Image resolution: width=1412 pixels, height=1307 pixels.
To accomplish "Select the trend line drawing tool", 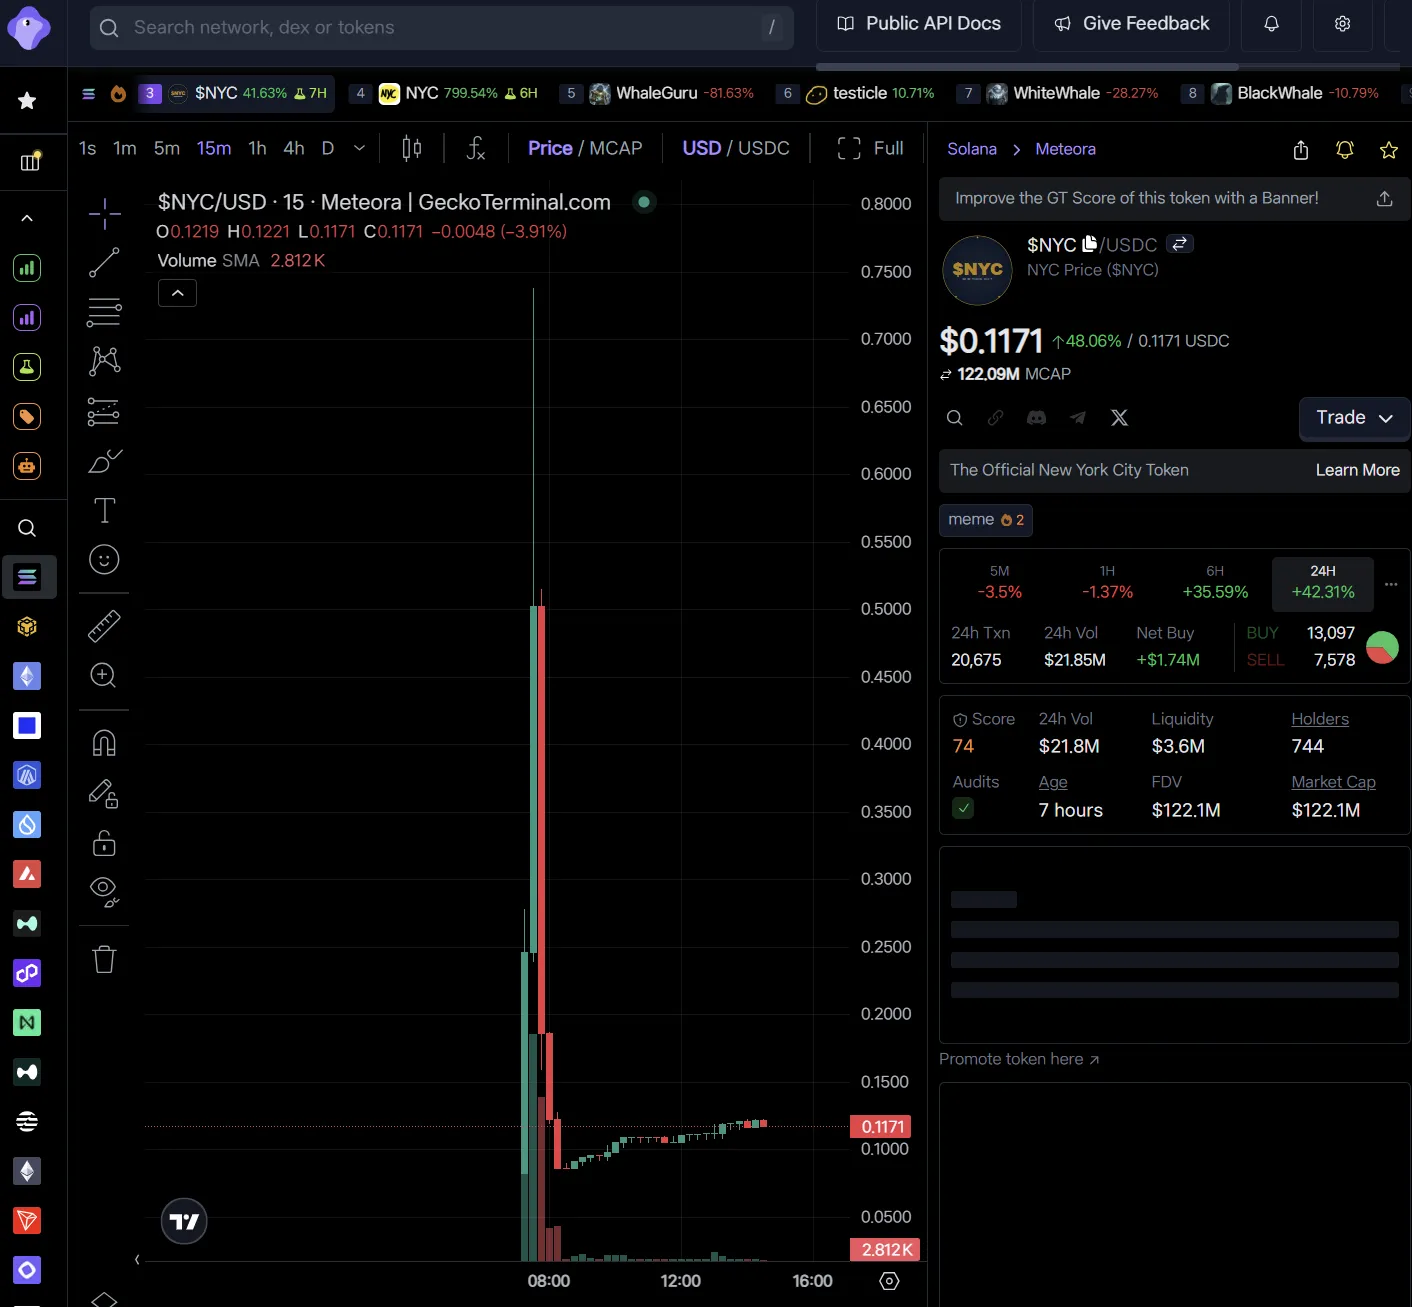I will coord(104,263).
